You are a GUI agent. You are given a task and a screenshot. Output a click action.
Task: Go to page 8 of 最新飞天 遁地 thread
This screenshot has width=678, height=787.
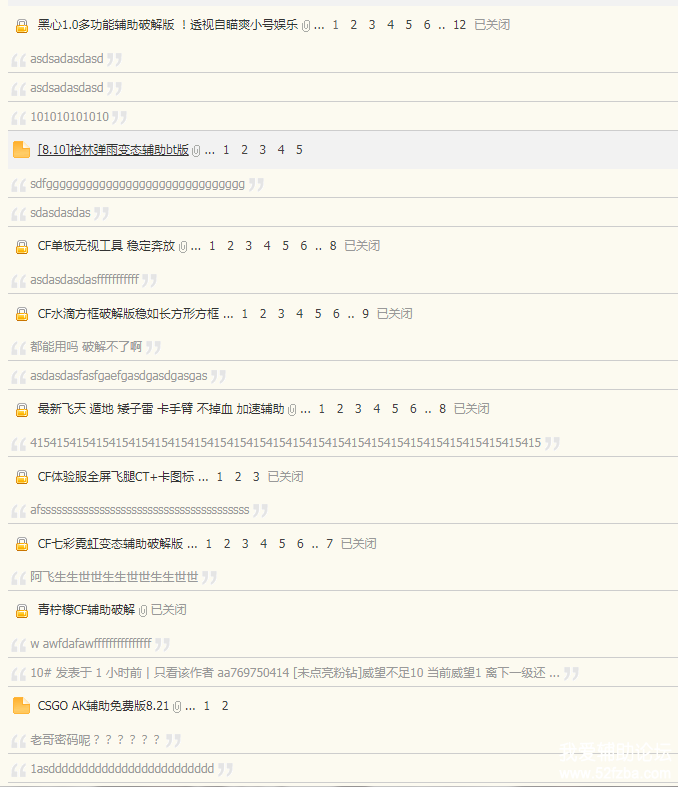point(442,409)
